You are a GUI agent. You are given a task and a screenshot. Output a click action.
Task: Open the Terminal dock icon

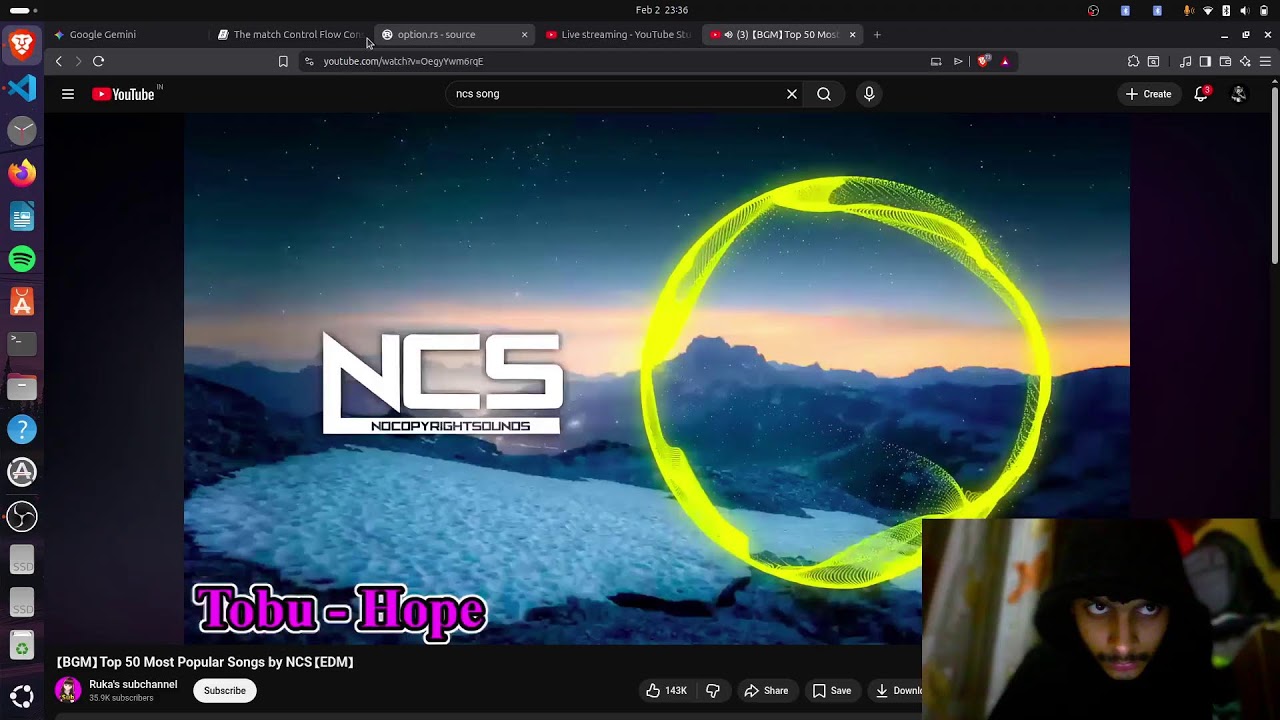coord(22,343)
